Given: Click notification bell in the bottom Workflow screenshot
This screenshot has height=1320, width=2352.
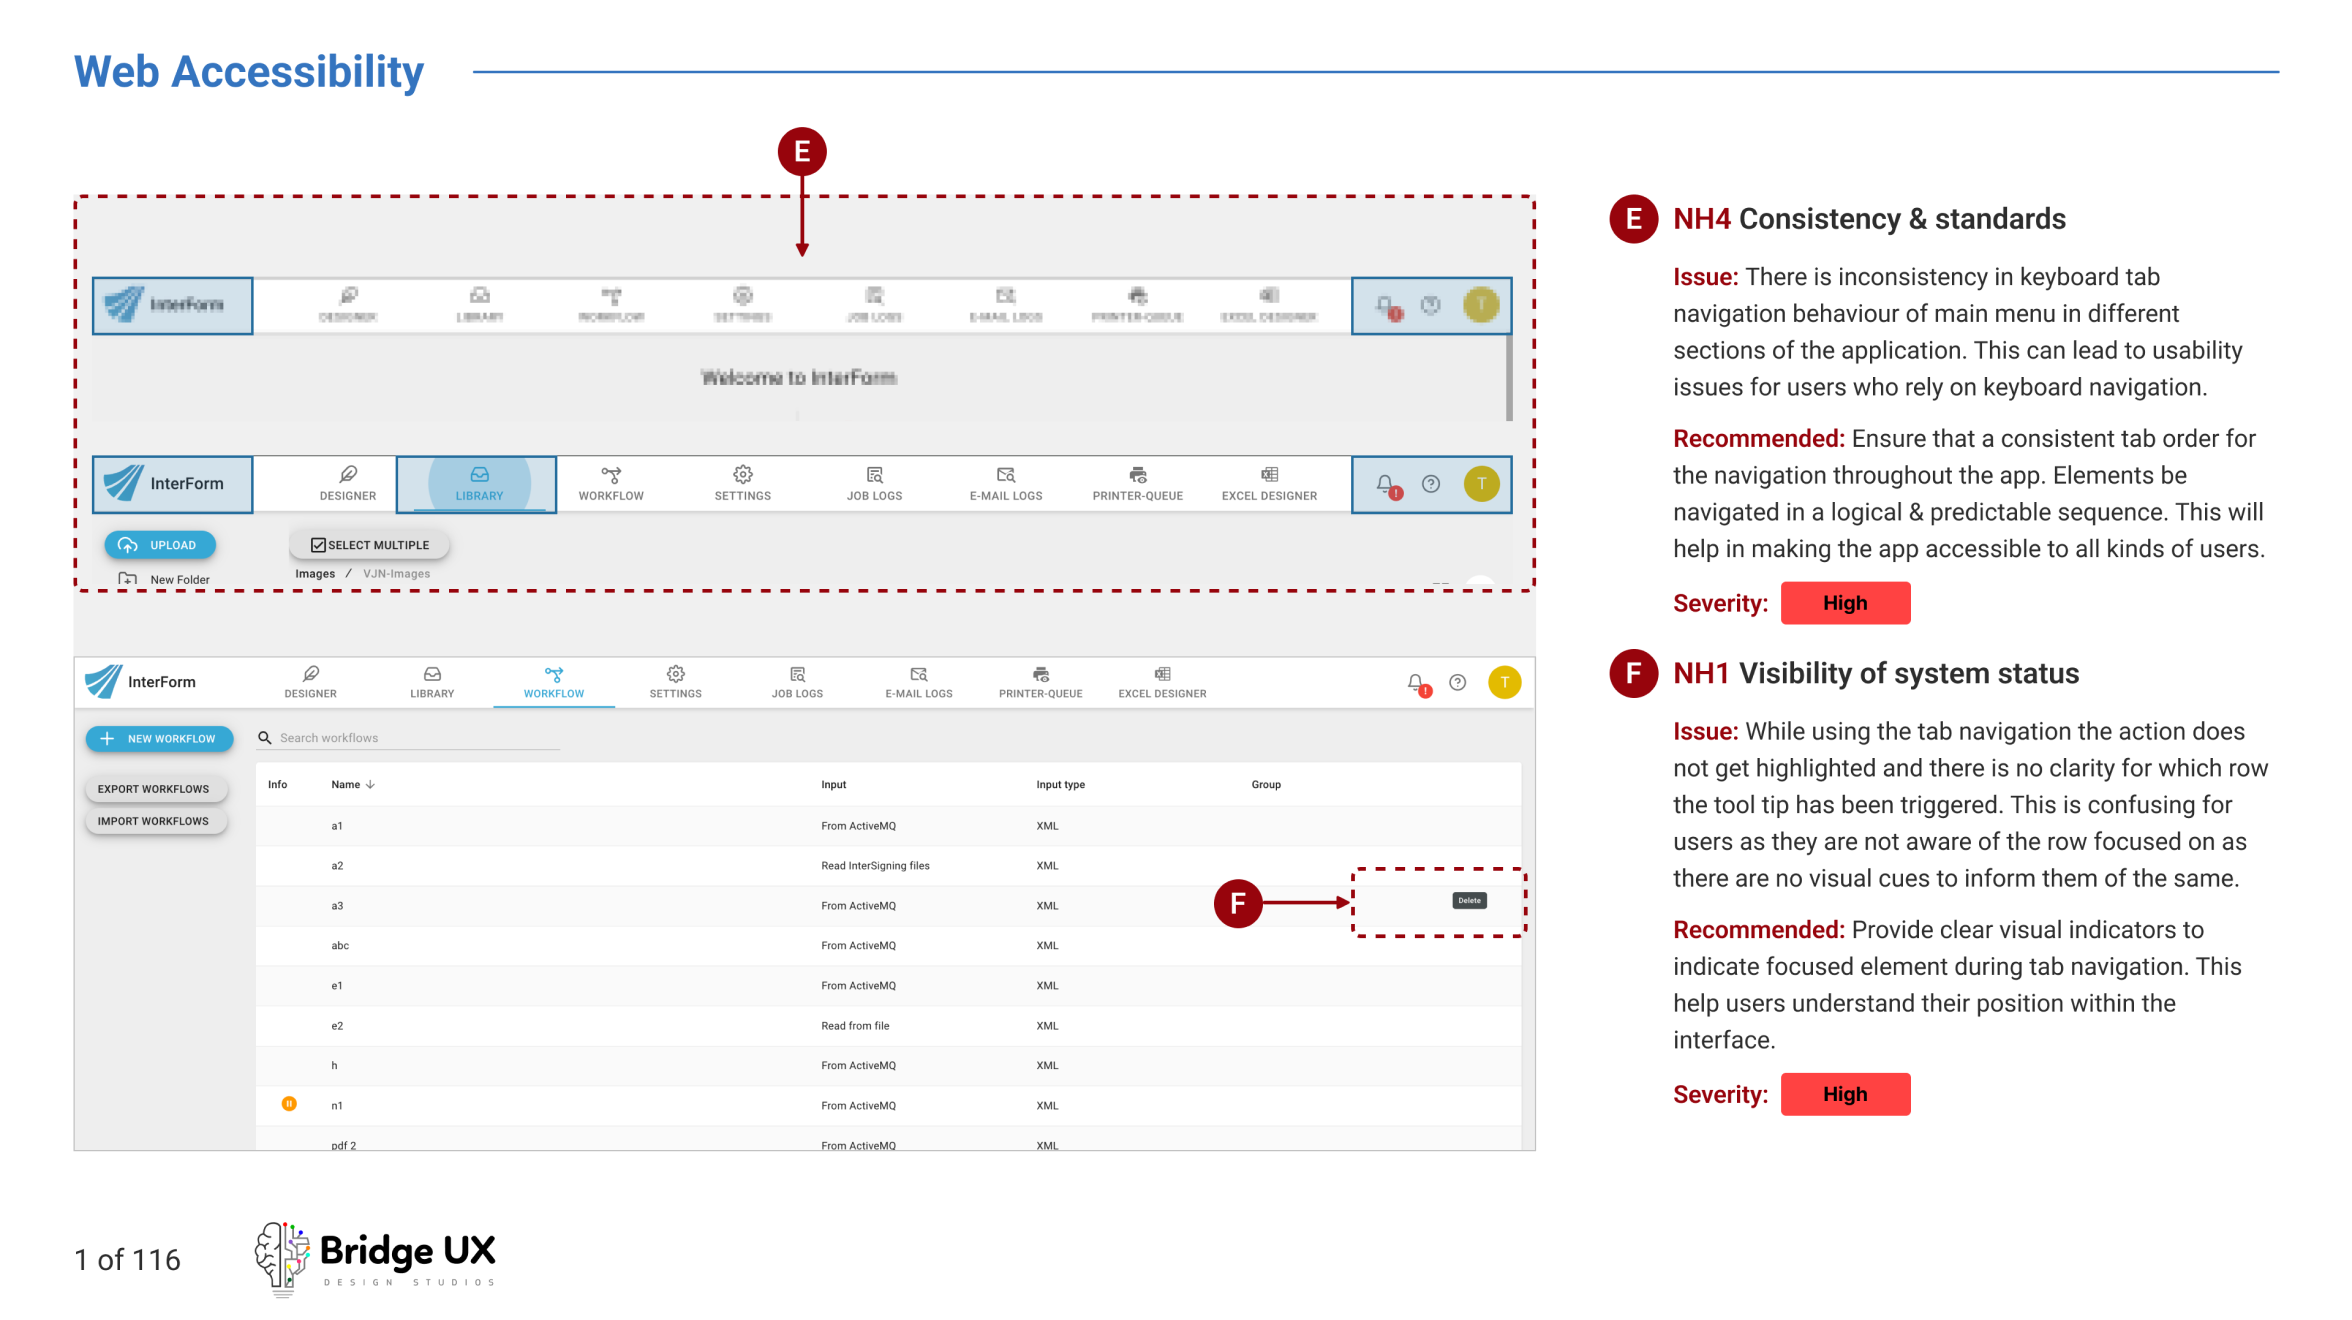Looking at the screenshot, I should (x=1417, y=684).
